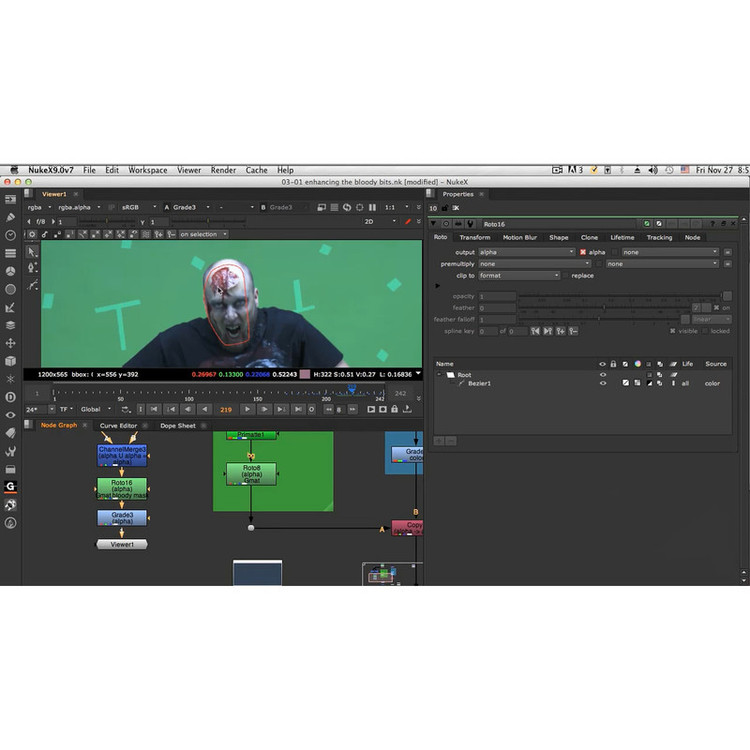
Task: Open the Motion Blur tab
Action: (x=519, y=238)
